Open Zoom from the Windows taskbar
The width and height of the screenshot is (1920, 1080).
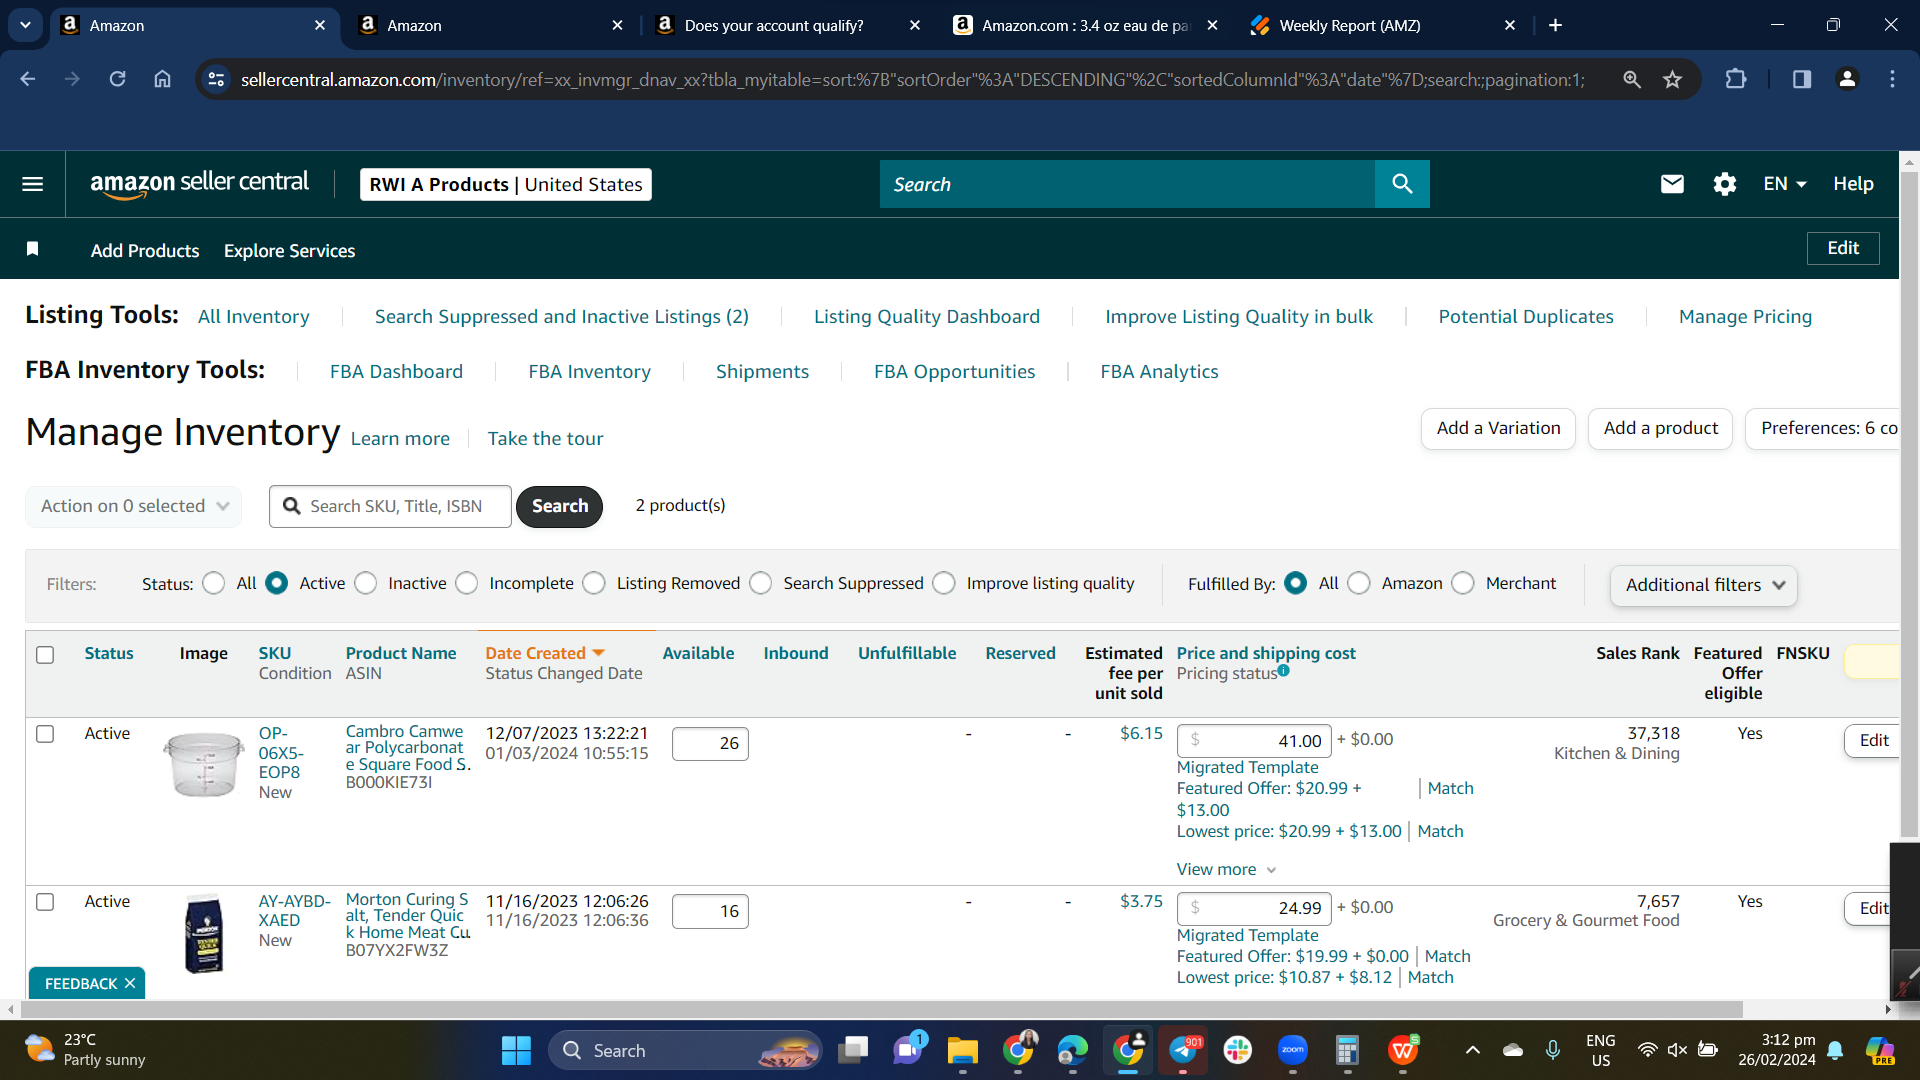1292,1050
